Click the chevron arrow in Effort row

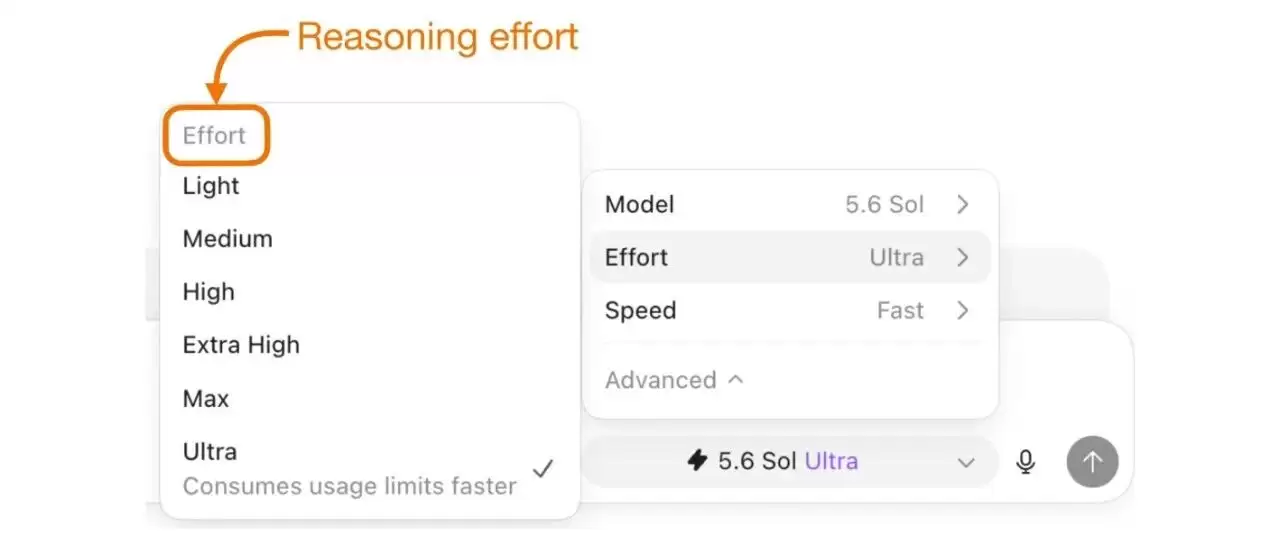pyautogui.click(x=962, y=258)
